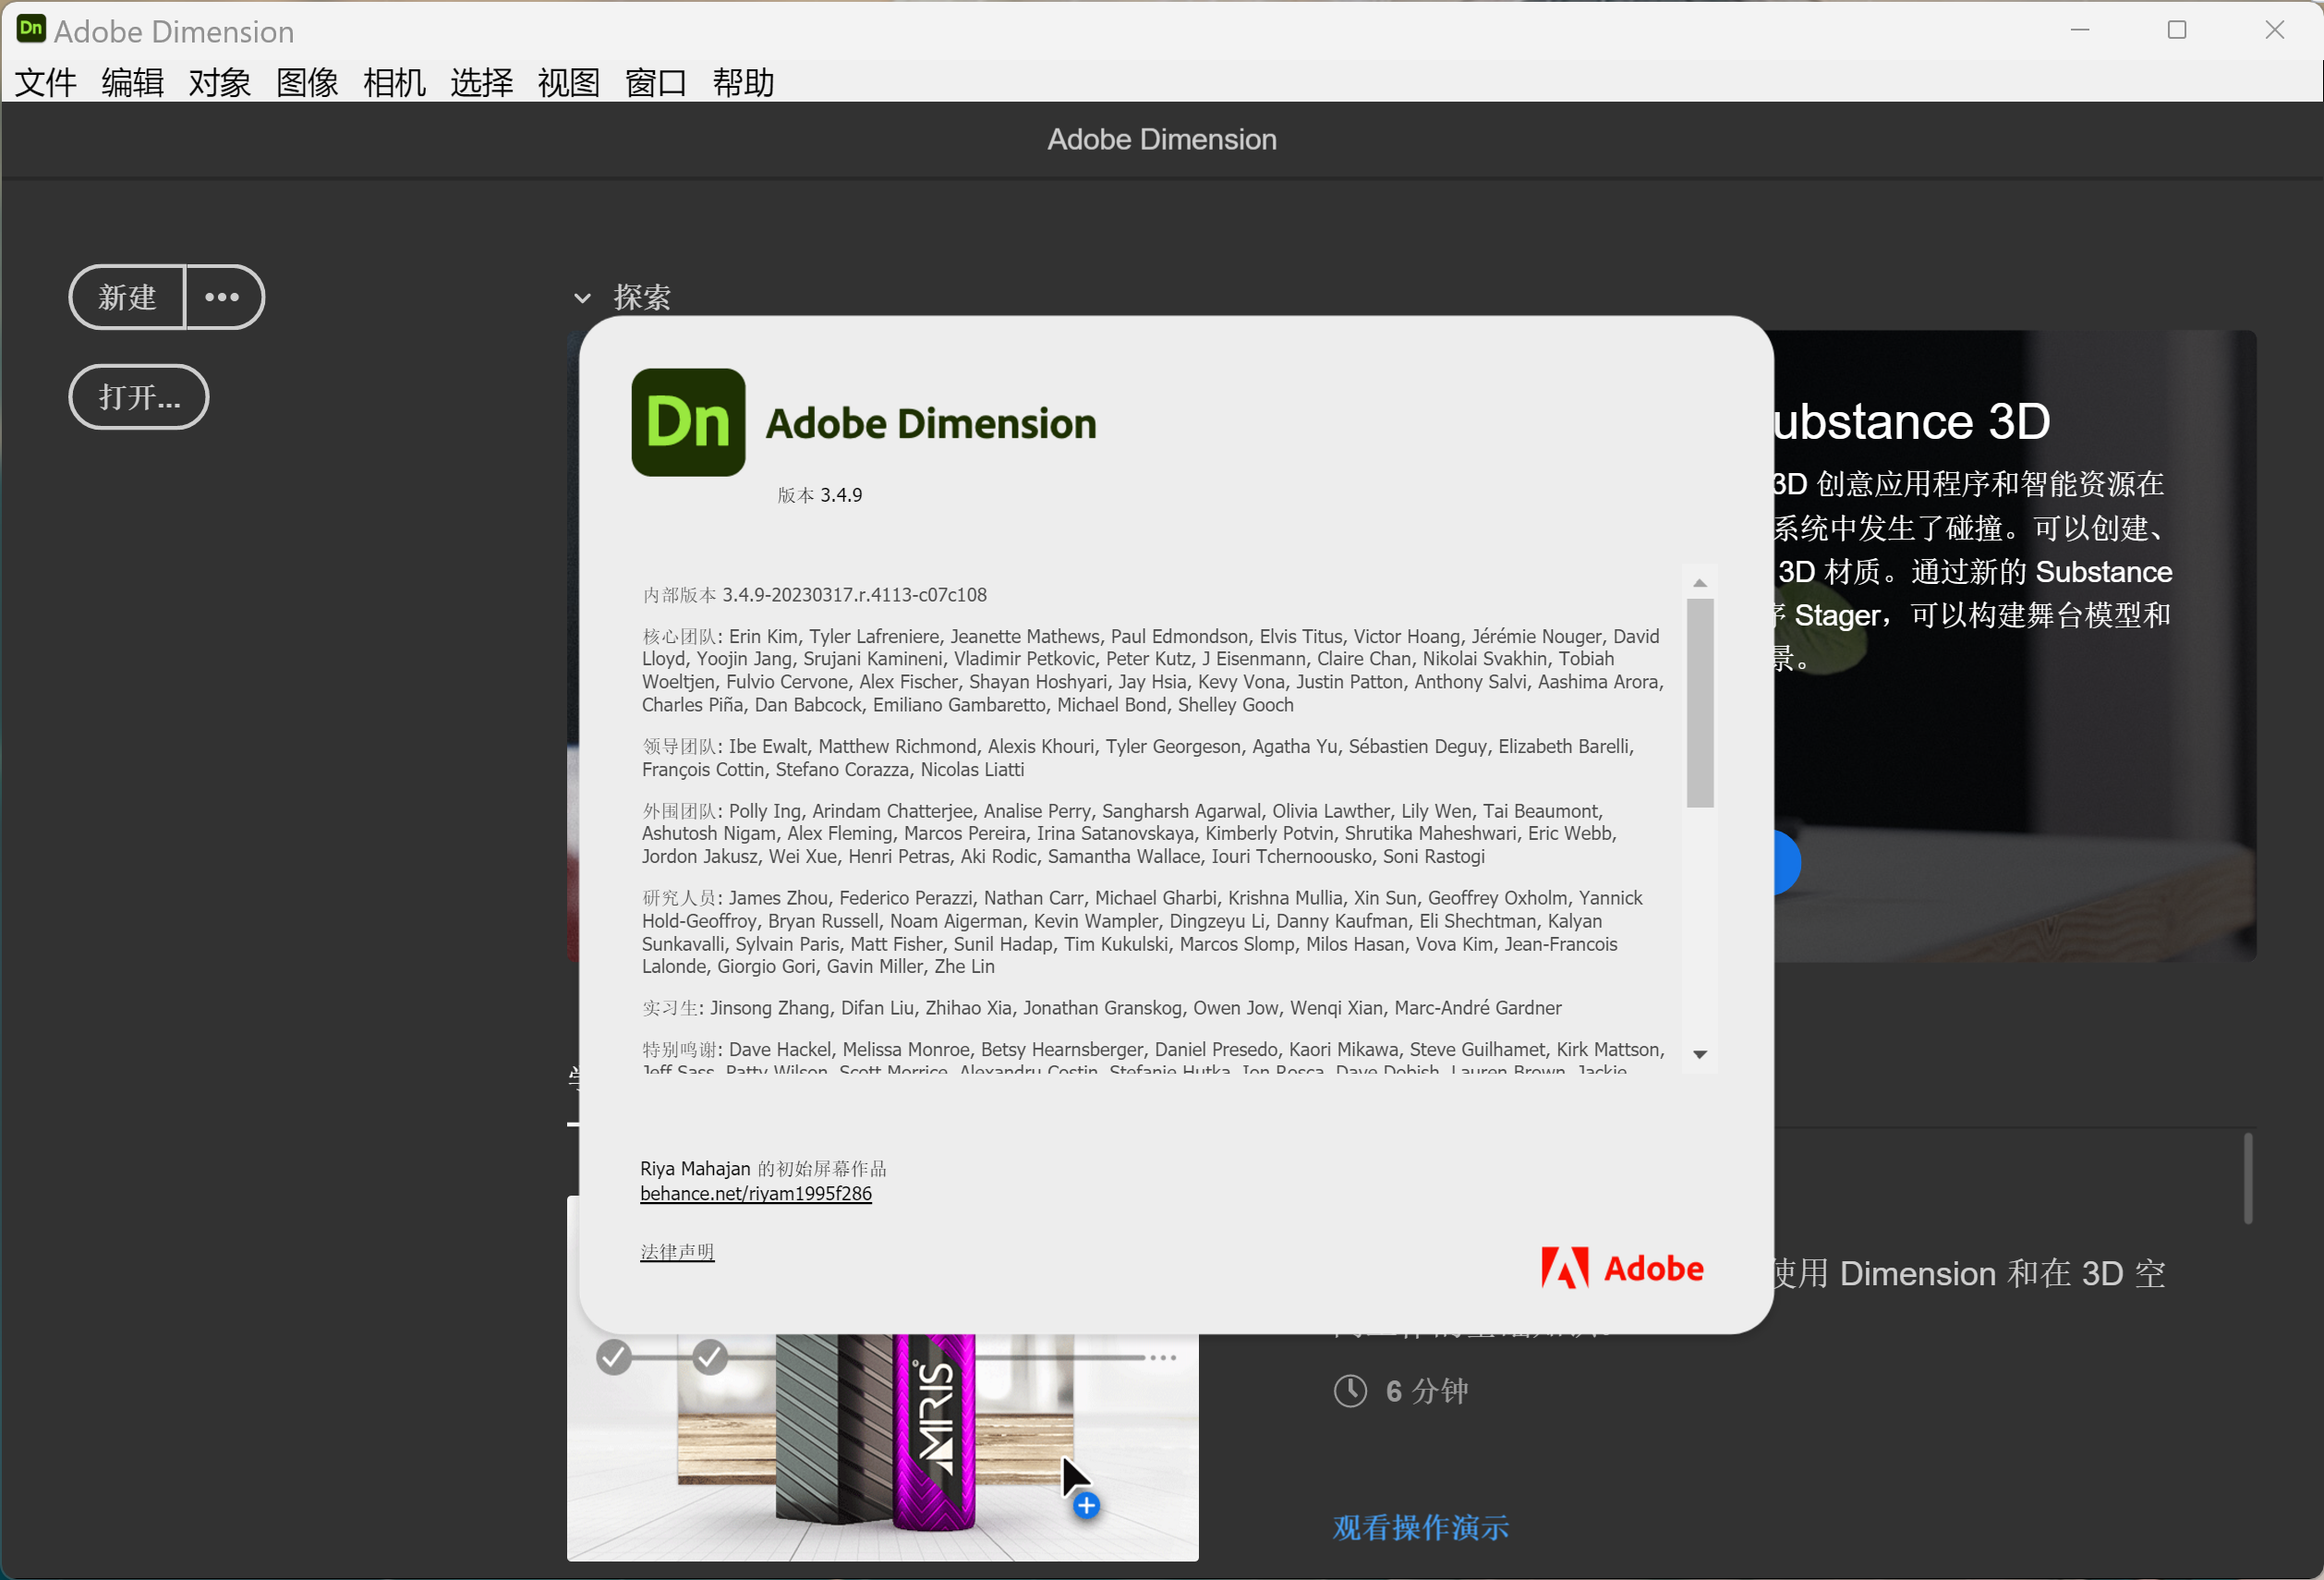Close the Adobe Dimension window
Screen dimensions: 2324x1580
(2275, 30)
